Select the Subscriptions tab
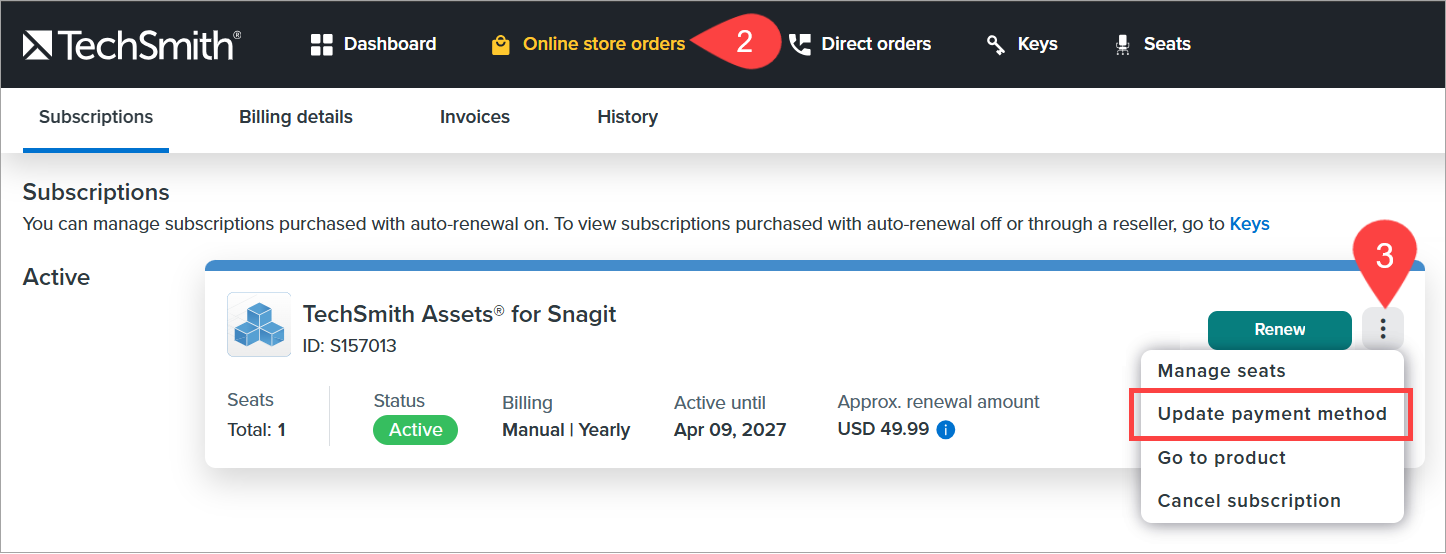The image size is (1446, 554). point(96,117)
